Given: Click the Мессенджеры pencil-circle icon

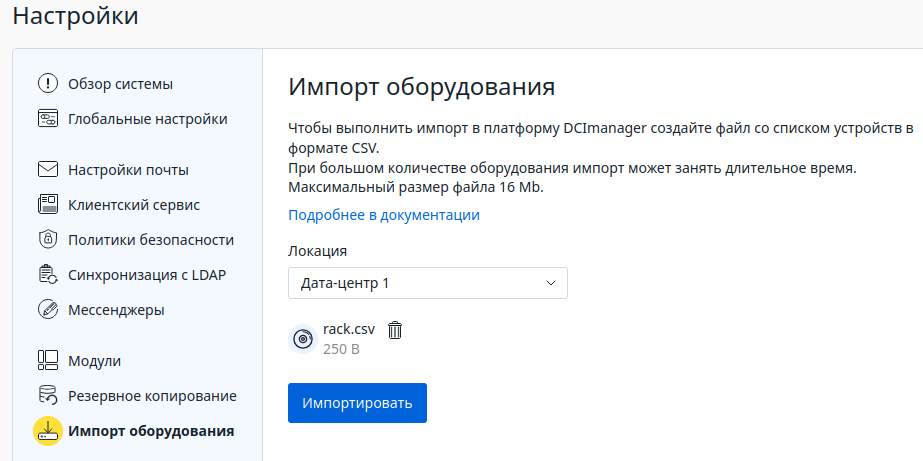Looking at the screenshot, I should (48, 310).
